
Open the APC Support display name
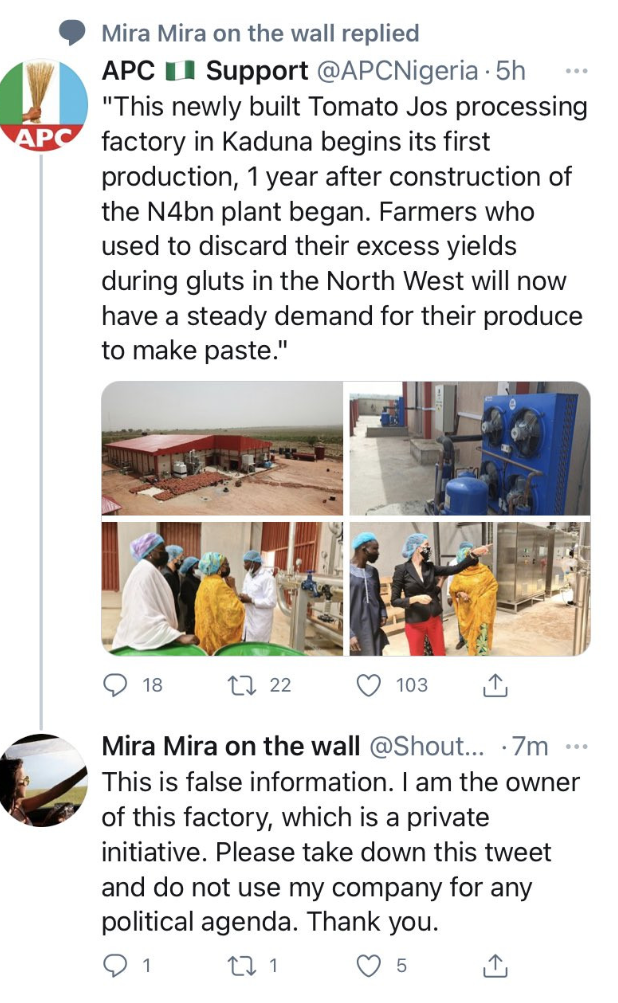pos(205,72)
